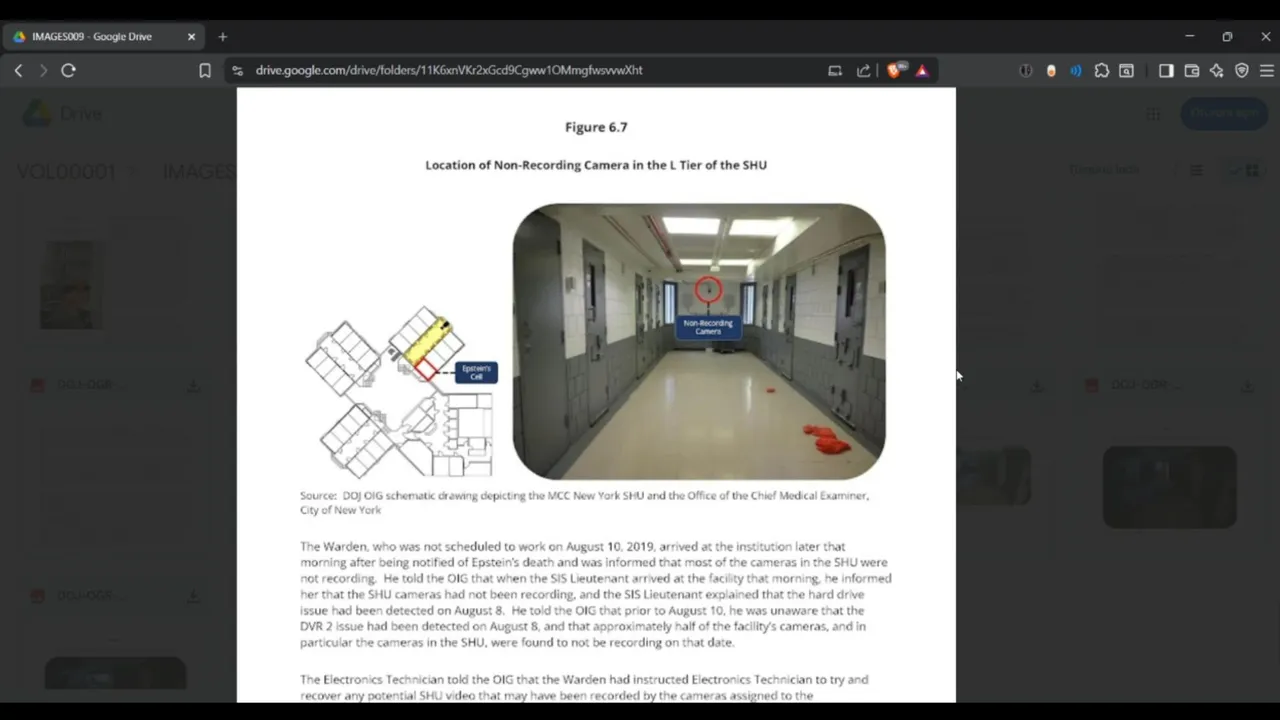
Task: Open the VOL00001 breadcrumb folder
Action: point(66,171)
